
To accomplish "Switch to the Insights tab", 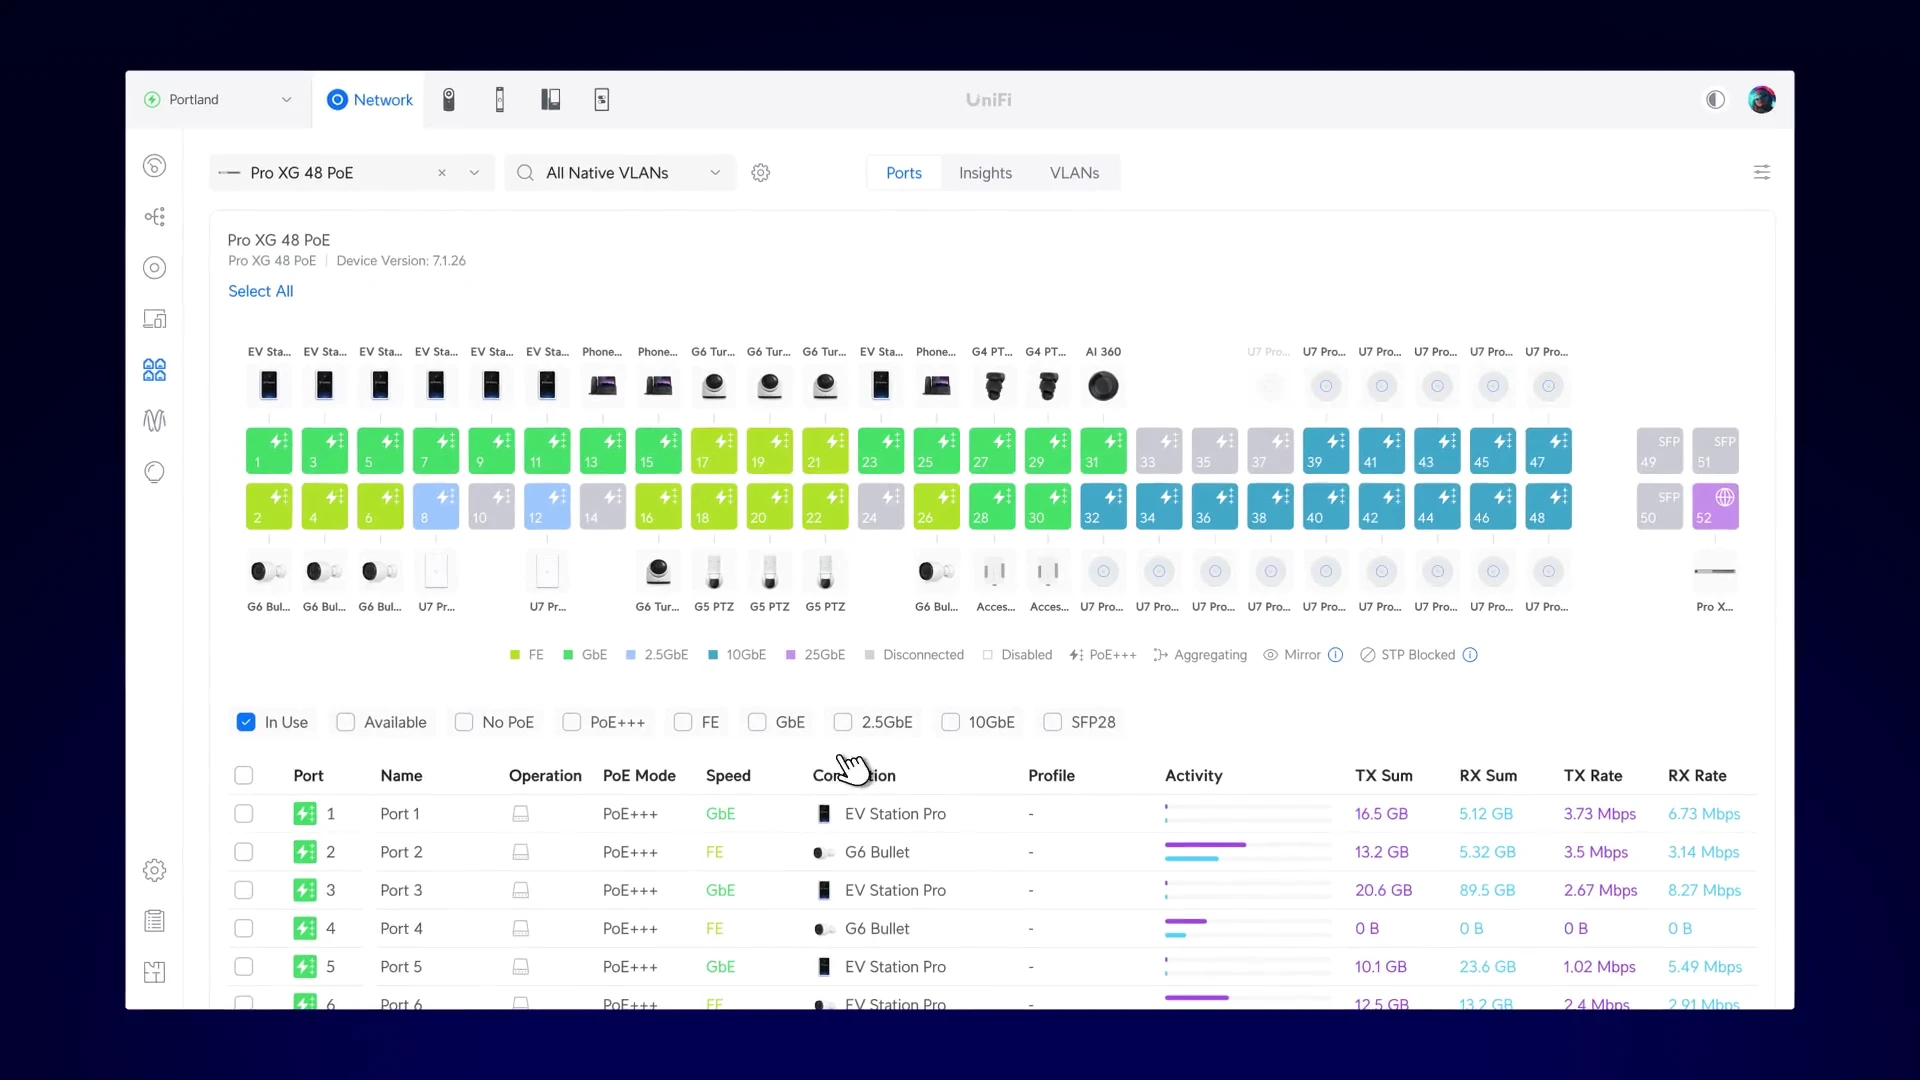I will click(985, 173).
